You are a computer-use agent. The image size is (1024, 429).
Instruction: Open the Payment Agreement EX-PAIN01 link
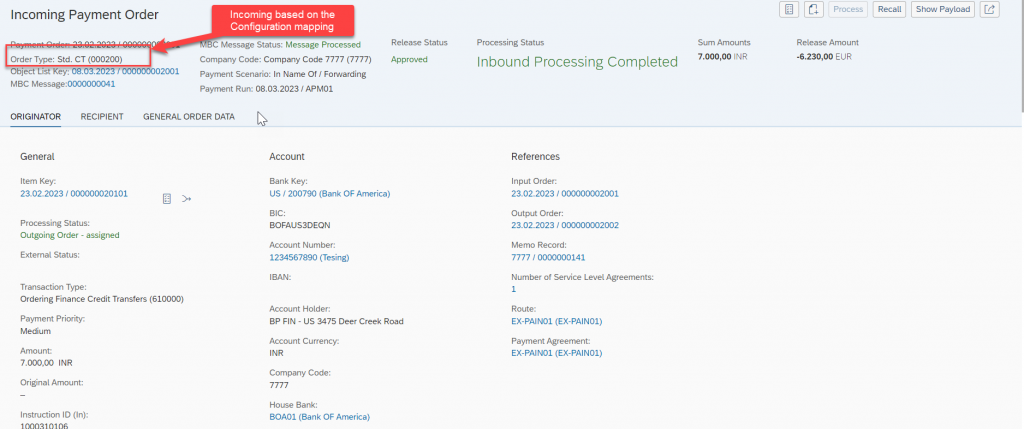[556, 353]
